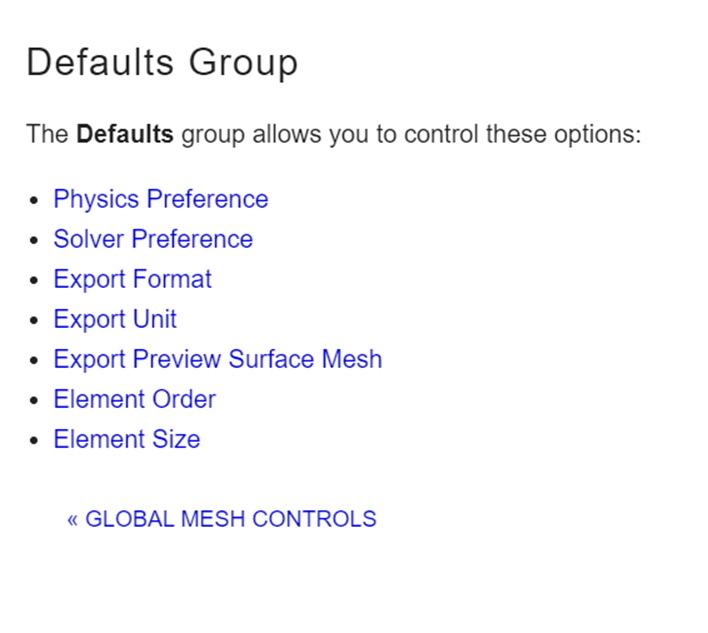Image resolution: width=708 pixels, height=633 pixels.
Task: Click the bold Defaults word in description
Action: point(125,134)
